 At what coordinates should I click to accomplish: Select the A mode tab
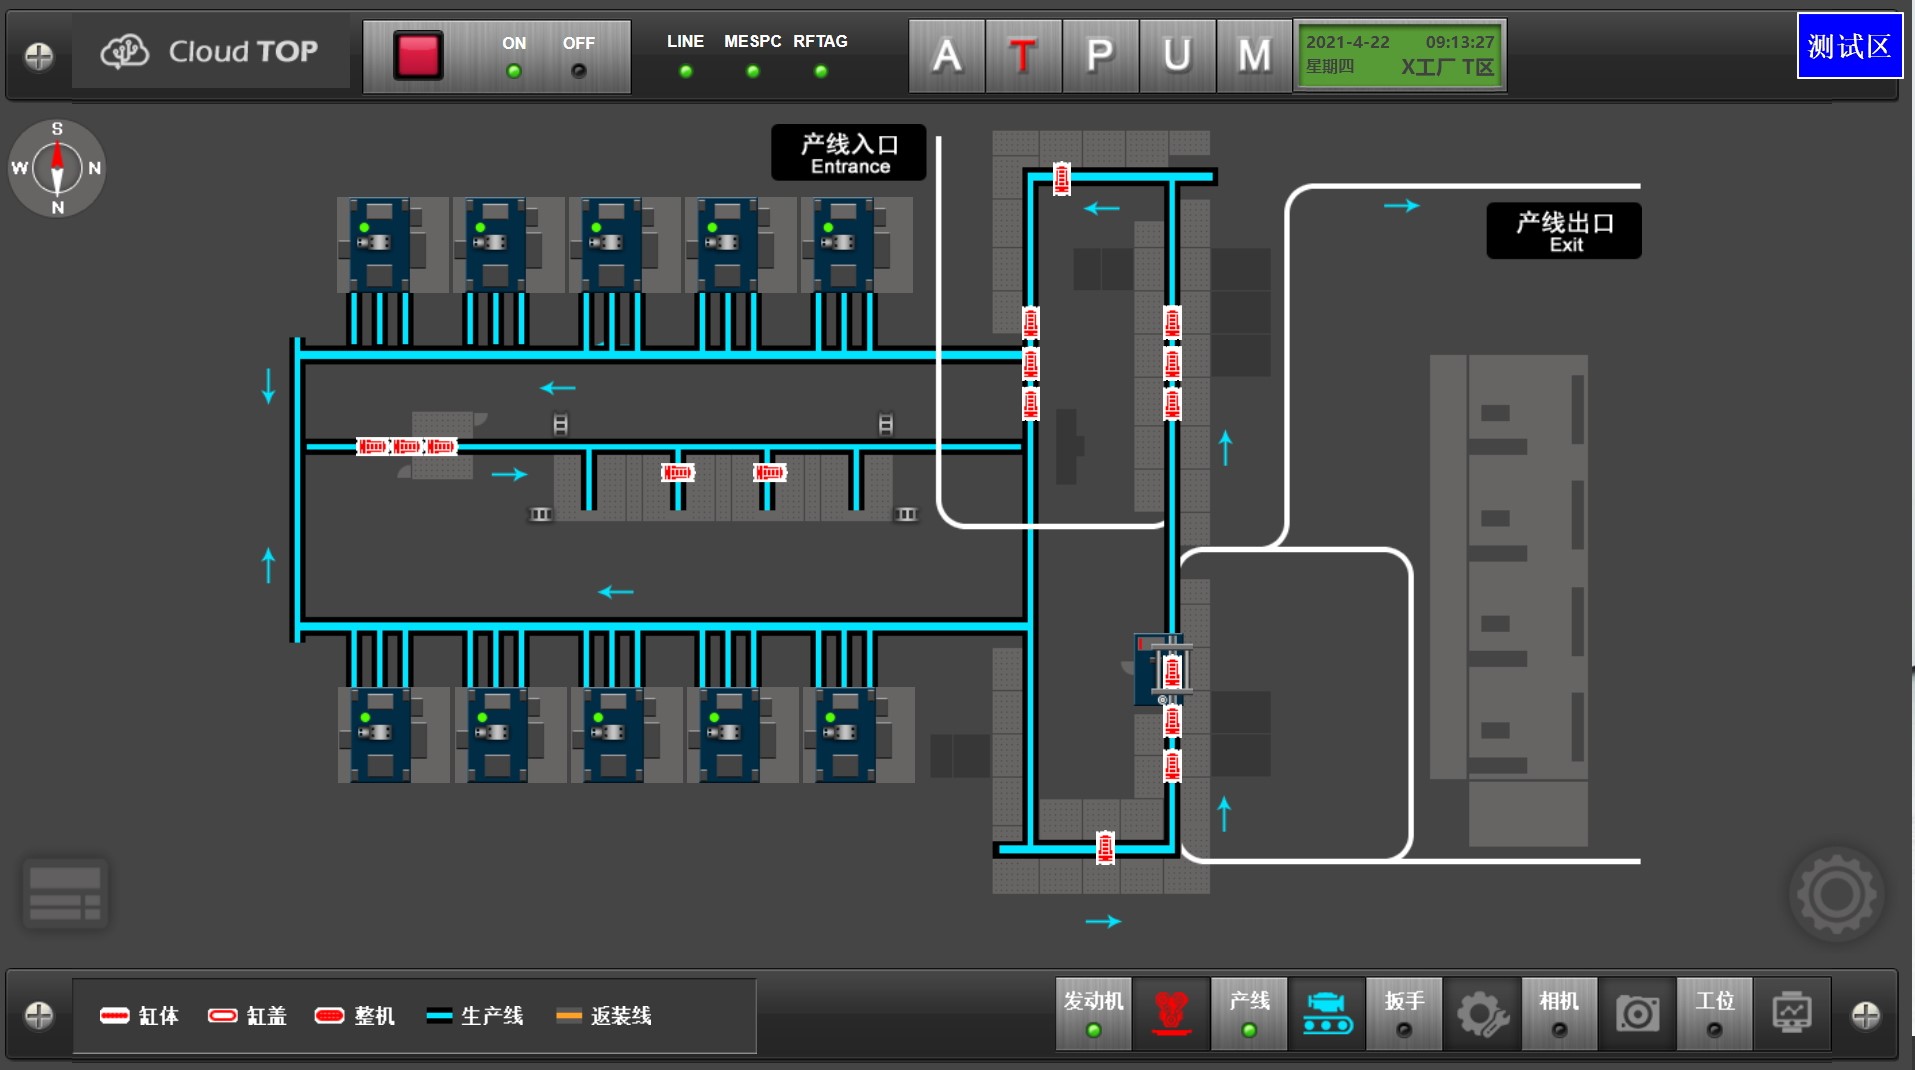click(947, 56)
